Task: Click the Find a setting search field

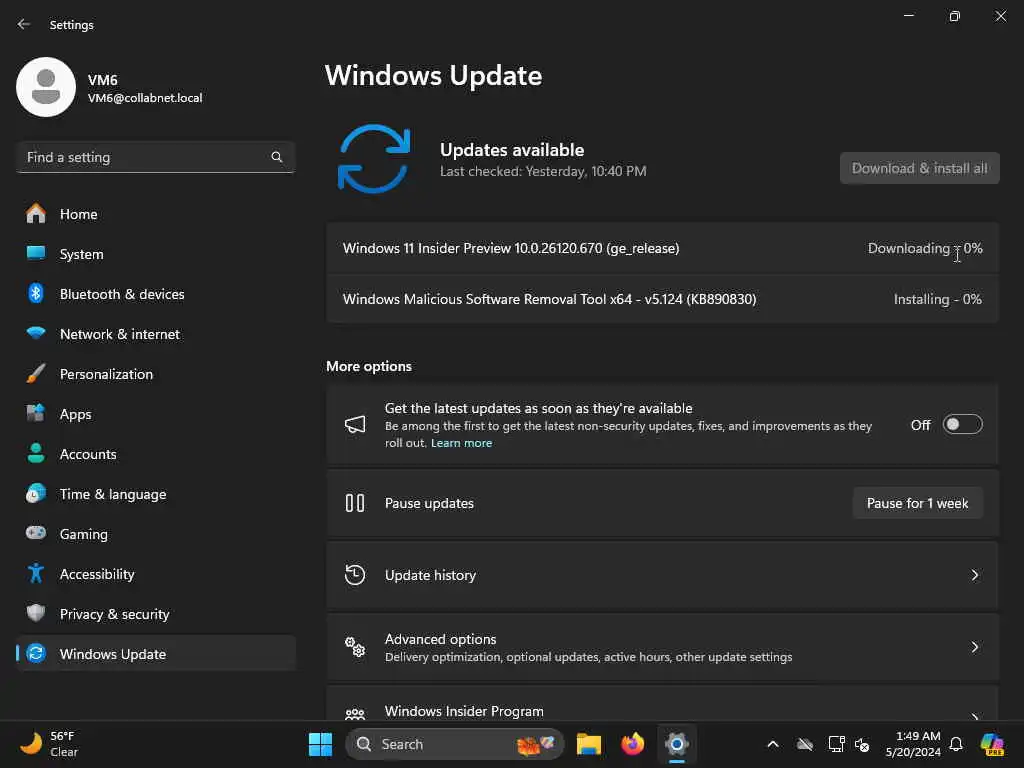Action: (155, 157)
